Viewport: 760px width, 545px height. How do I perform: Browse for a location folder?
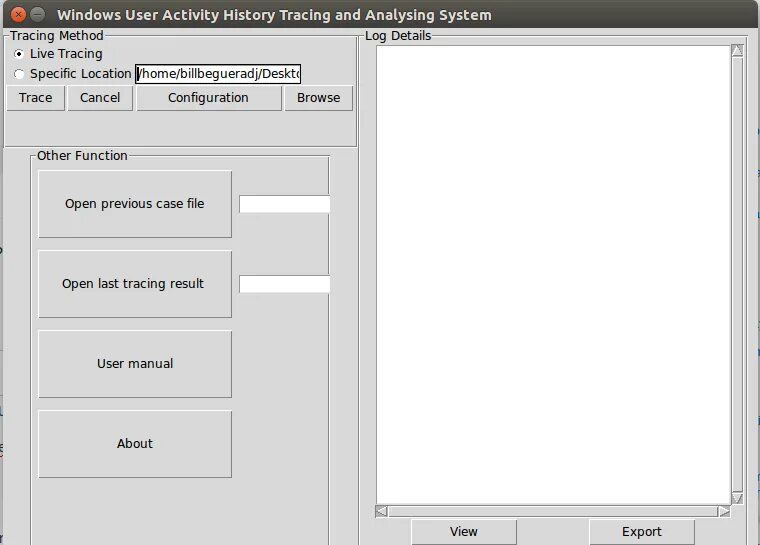coord(318,98)
